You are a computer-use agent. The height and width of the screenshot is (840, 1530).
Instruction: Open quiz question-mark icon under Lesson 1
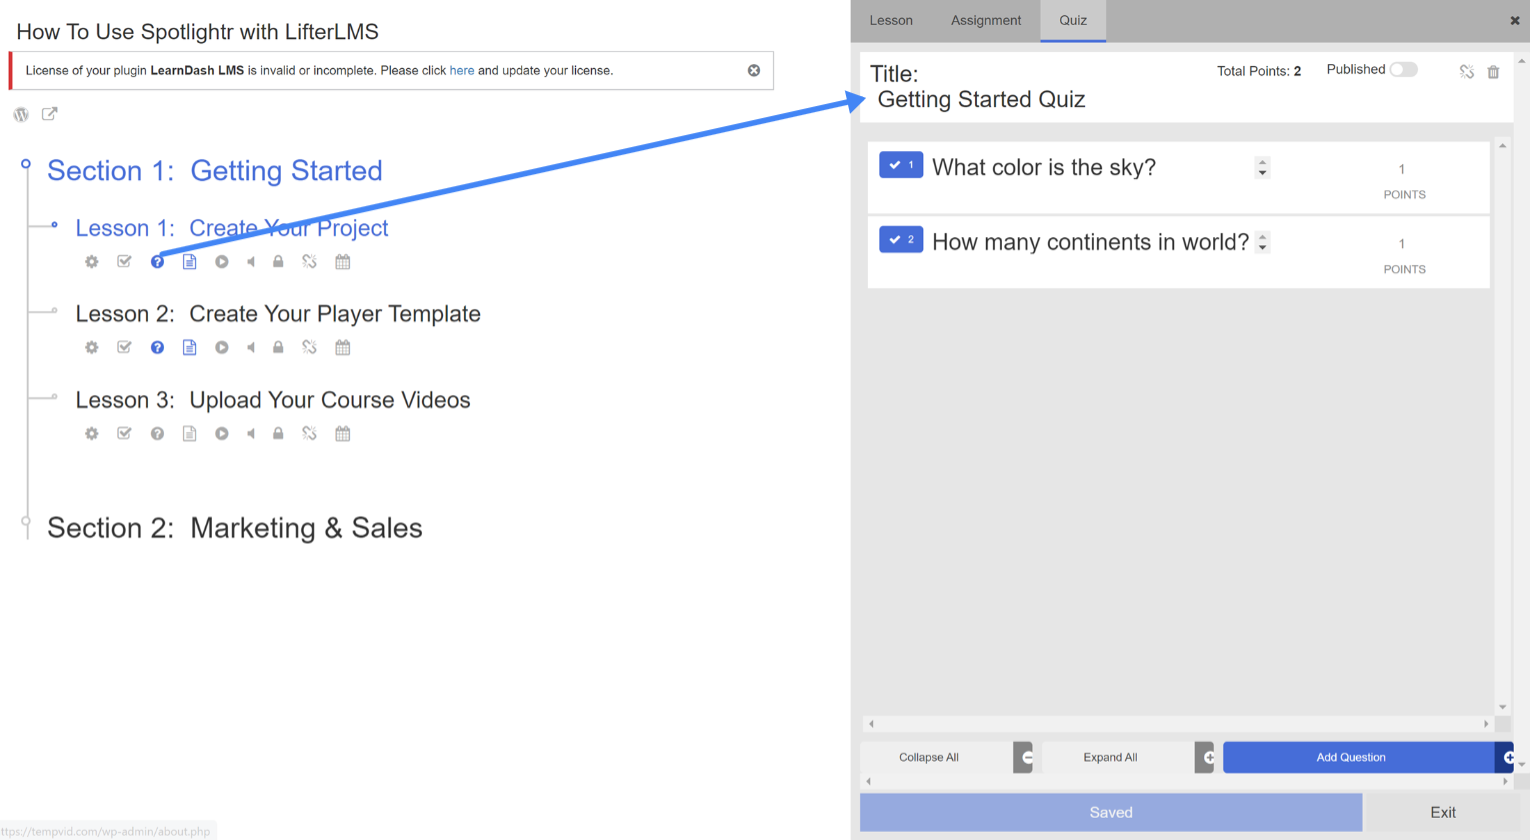pyautogui.click(x=157, y=262)
